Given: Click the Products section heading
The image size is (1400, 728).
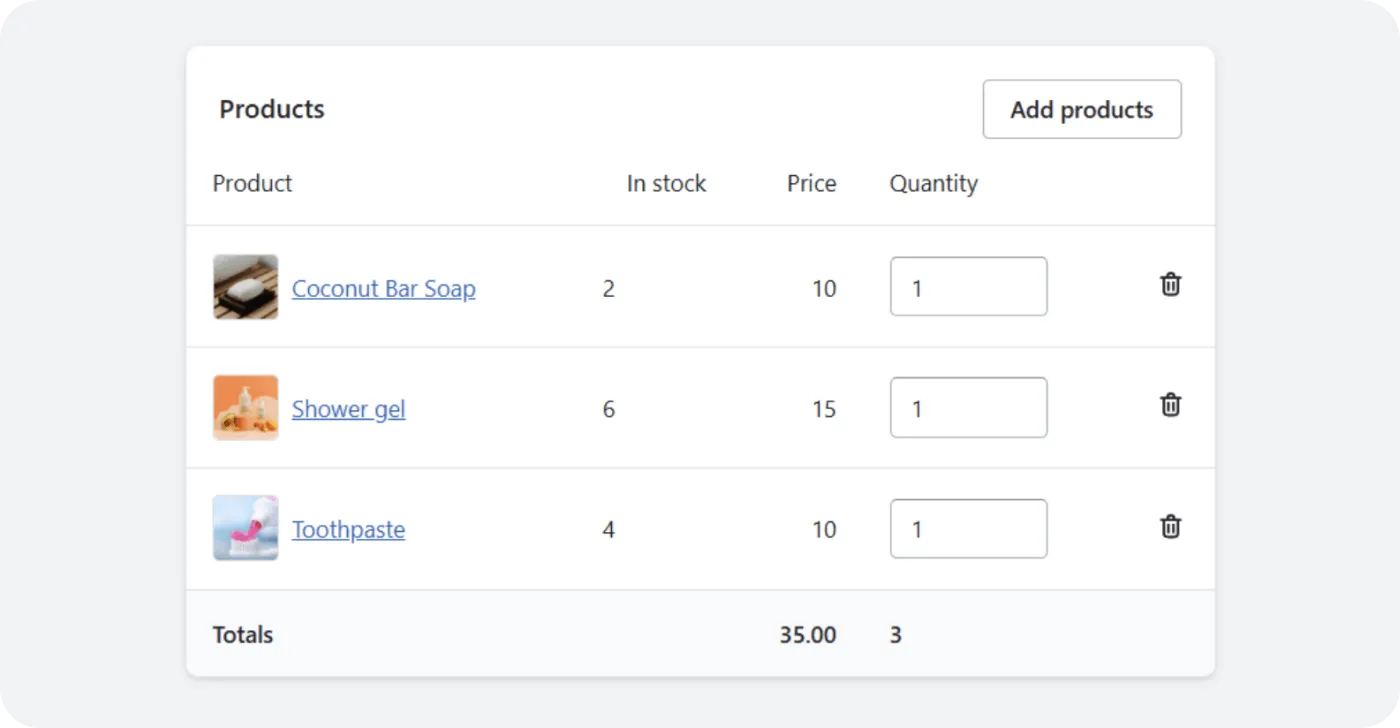Looking at the screenshot, I should coord(271,109).
